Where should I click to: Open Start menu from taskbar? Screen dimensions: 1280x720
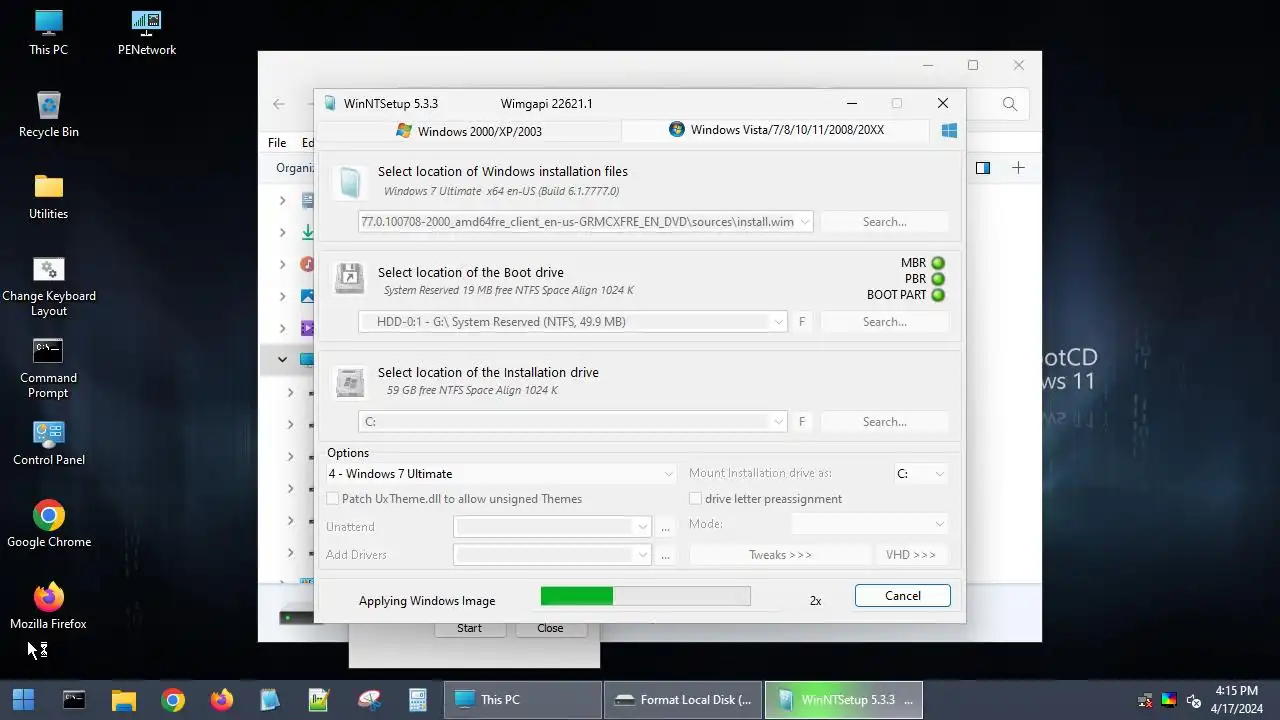(x=23, y=700)
